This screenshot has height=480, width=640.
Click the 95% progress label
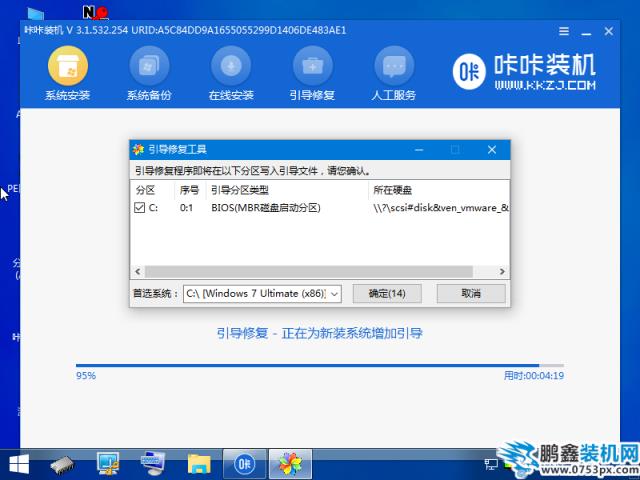(x=86, y=376)
